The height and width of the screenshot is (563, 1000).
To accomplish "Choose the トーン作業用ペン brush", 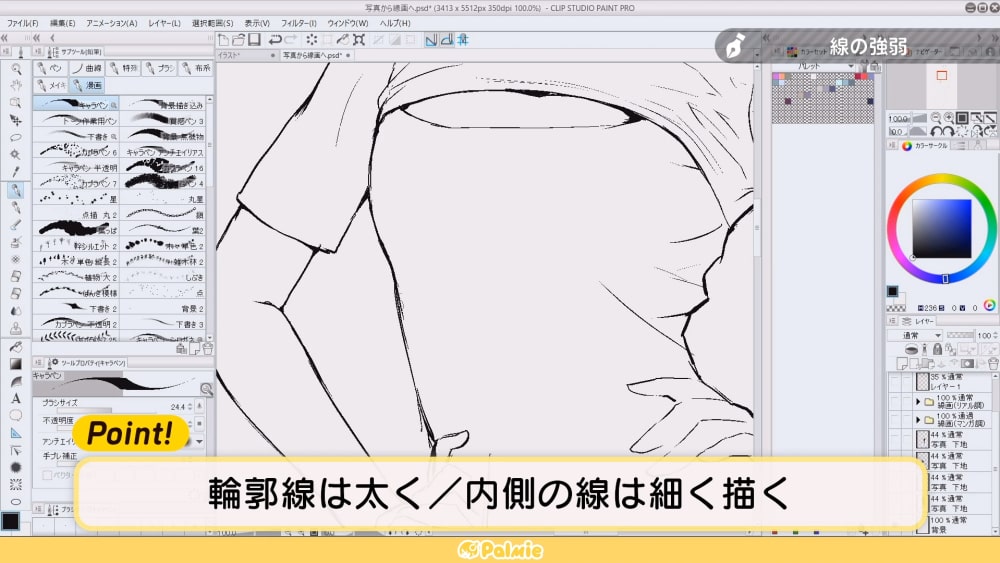I will point(76,120).
